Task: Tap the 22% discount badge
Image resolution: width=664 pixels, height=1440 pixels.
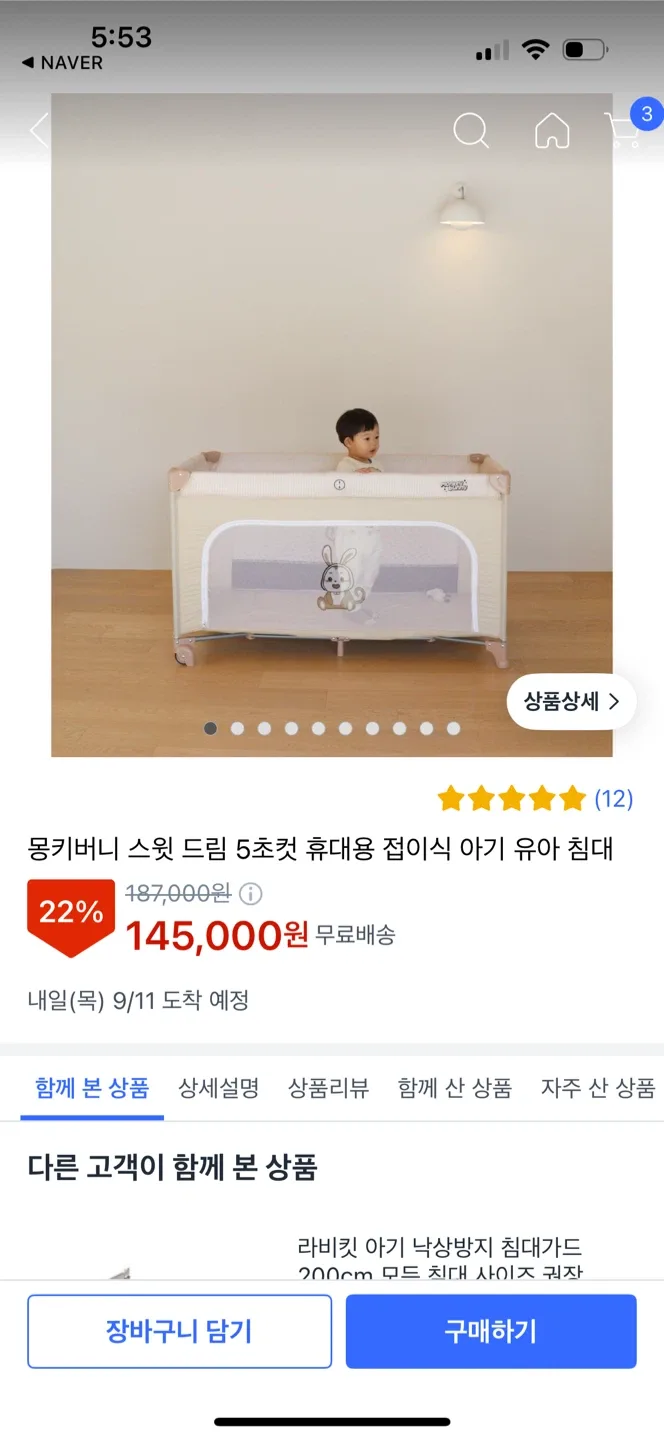Action: [x=70, y=914]
